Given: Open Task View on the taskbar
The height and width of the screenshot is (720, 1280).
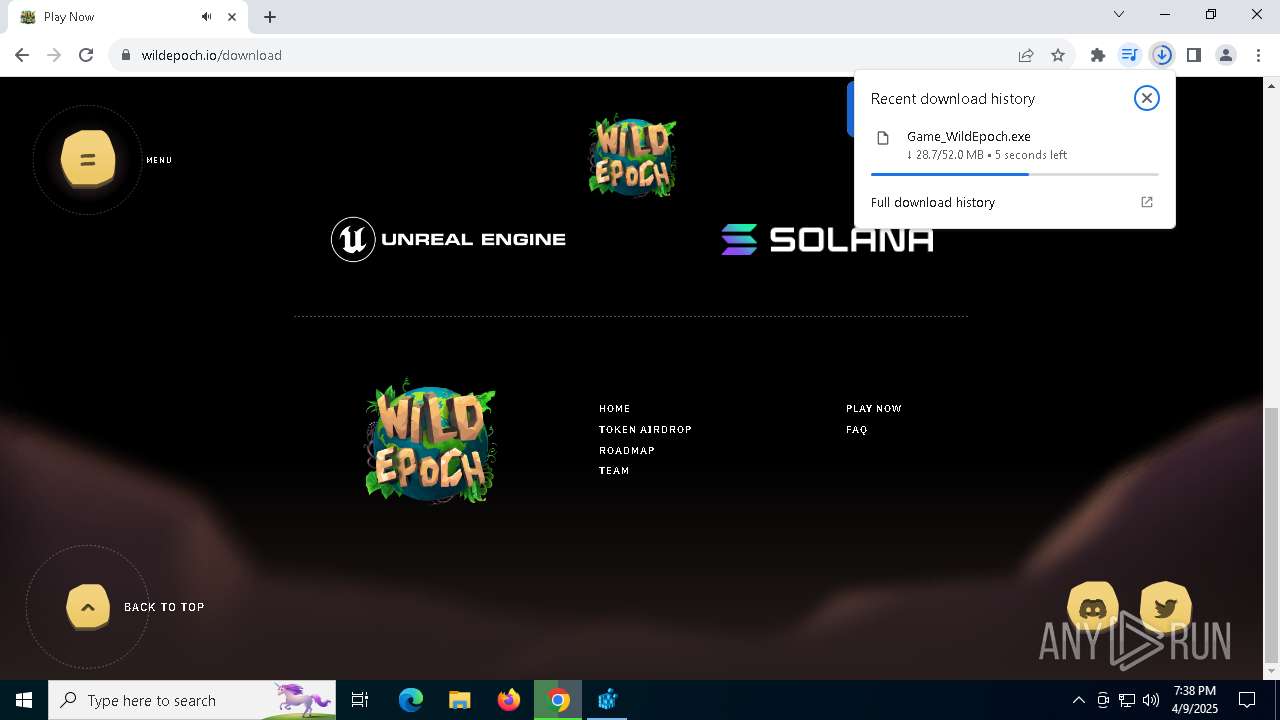Looking at the screenshot, I should pyautogui.click(x=361, y=700).
